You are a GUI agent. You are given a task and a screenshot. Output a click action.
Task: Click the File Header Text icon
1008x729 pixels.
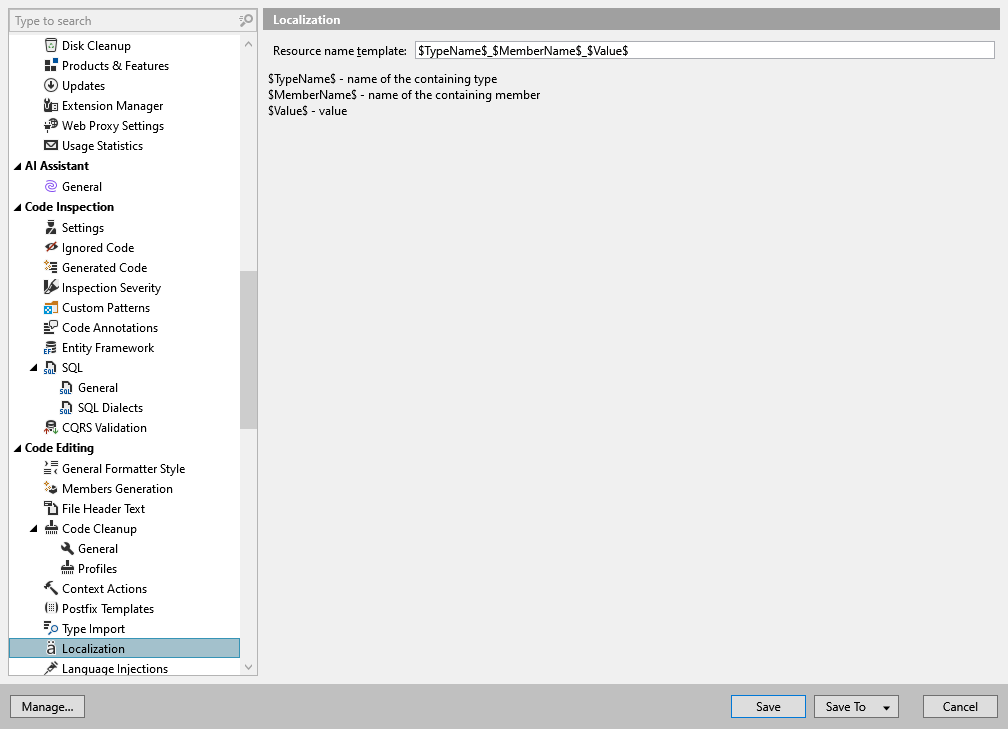pyautogui.click(x=51, y=508)
